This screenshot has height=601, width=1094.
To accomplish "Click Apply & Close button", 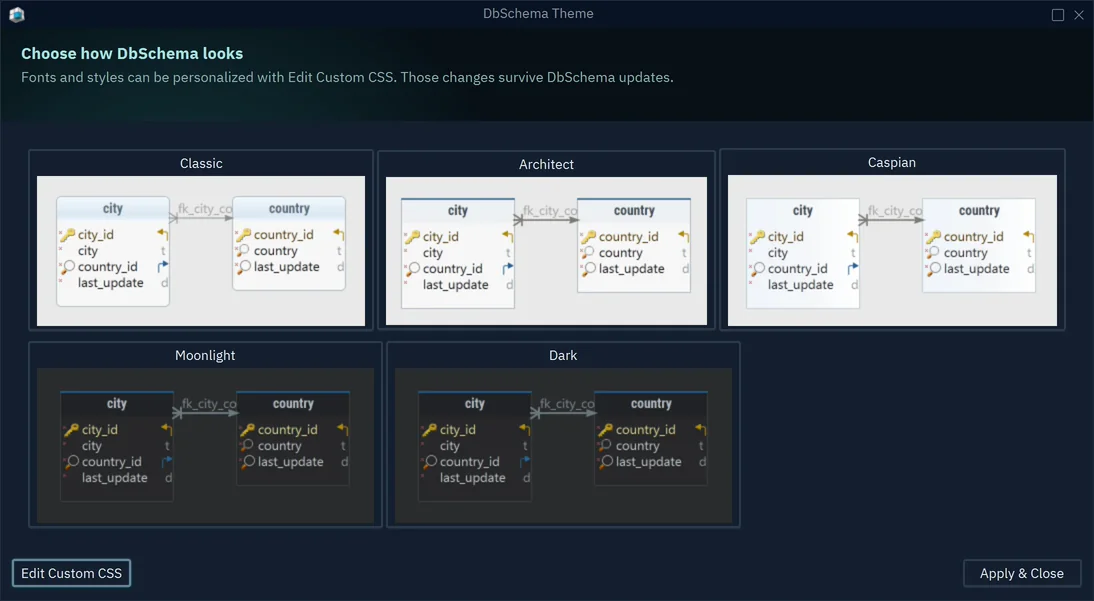I will 1022,573.
